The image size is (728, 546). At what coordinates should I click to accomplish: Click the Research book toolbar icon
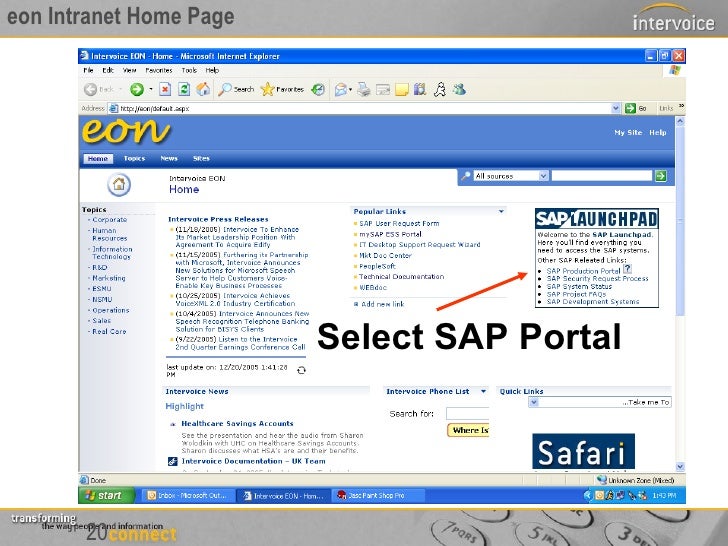pos(420,89)
